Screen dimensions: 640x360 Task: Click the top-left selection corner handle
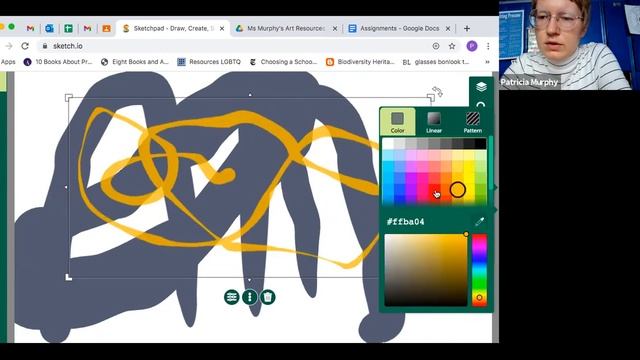(x=69, y=98)
